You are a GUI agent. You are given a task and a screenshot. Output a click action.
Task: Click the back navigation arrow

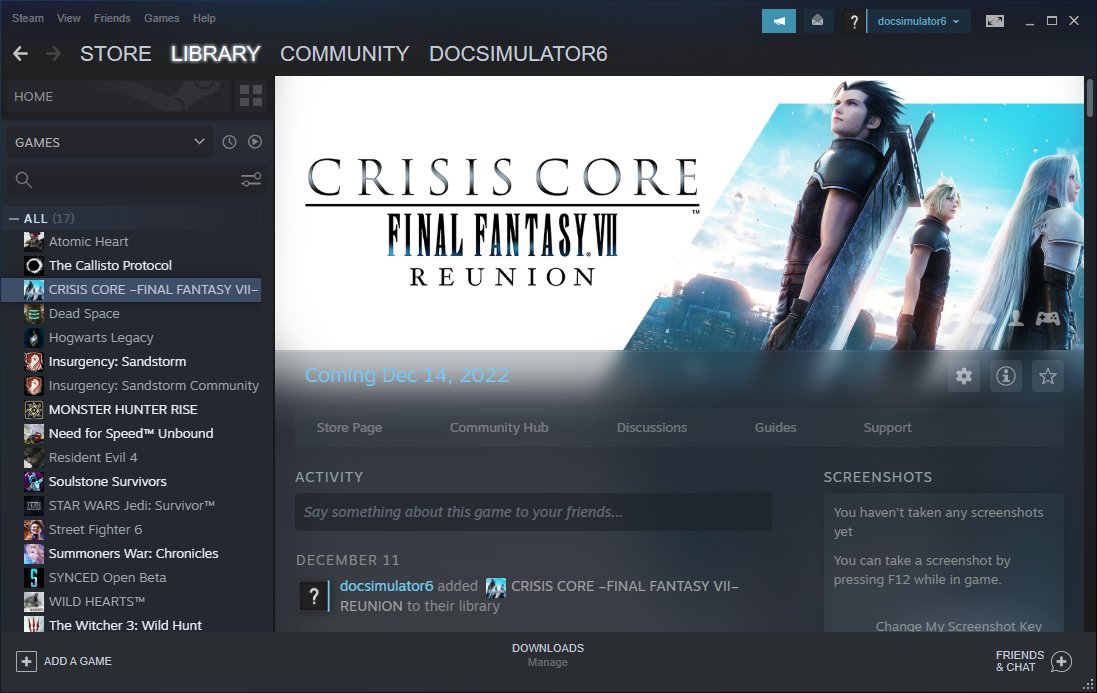tap(20, 54)
